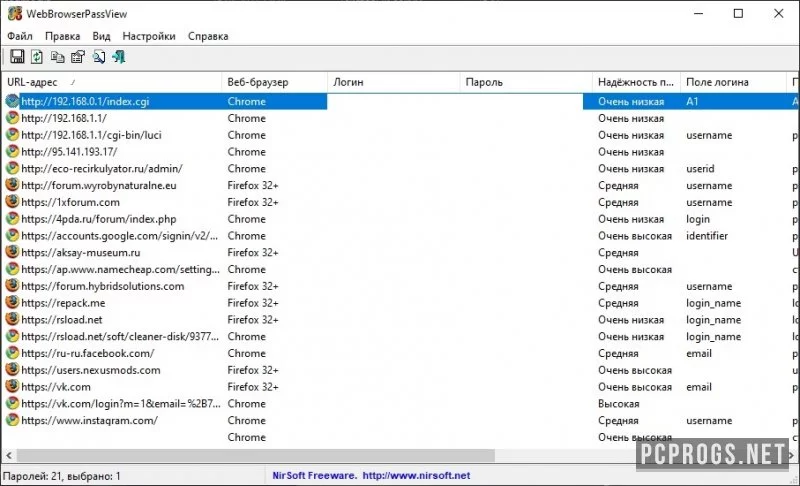Sort by URL-адрес column header
The width and height of the screenshot is (800, 486).
(111, 82)
